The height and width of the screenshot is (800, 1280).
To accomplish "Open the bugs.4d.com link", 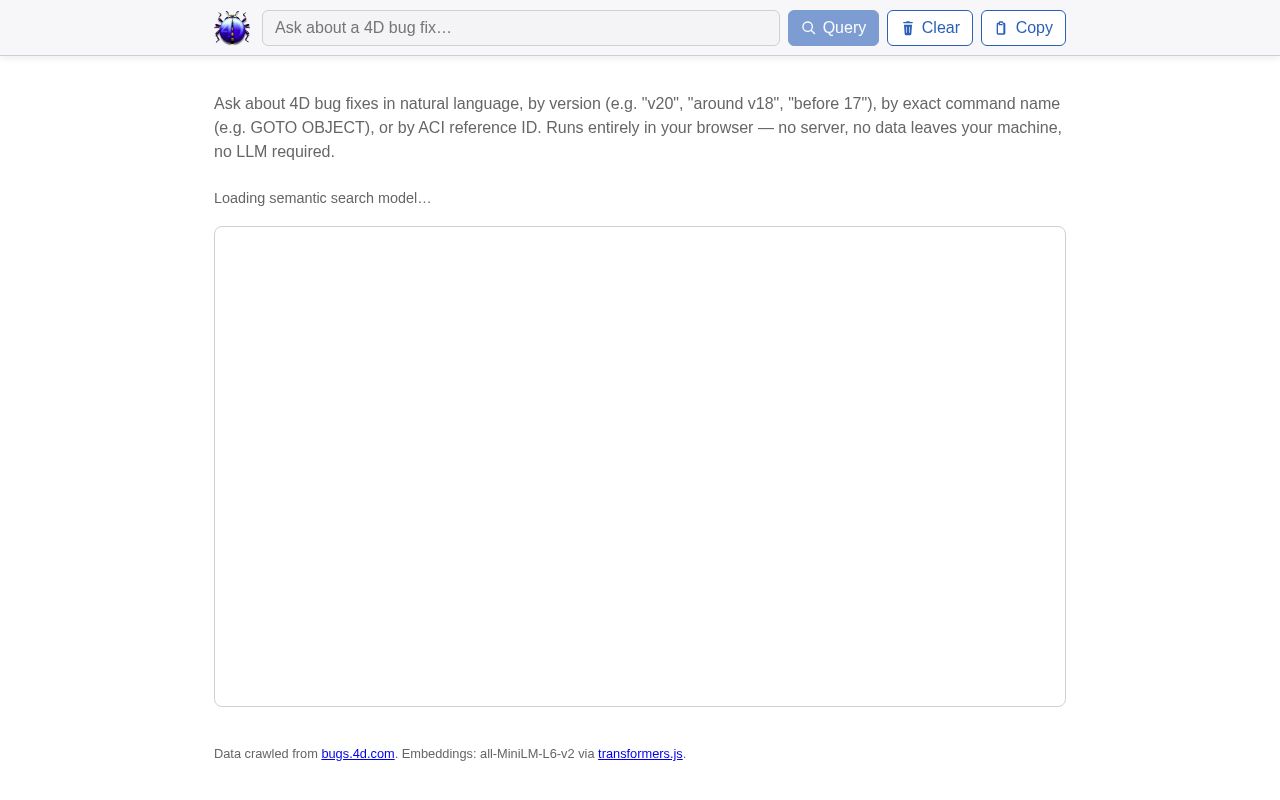I will point(358,754).
